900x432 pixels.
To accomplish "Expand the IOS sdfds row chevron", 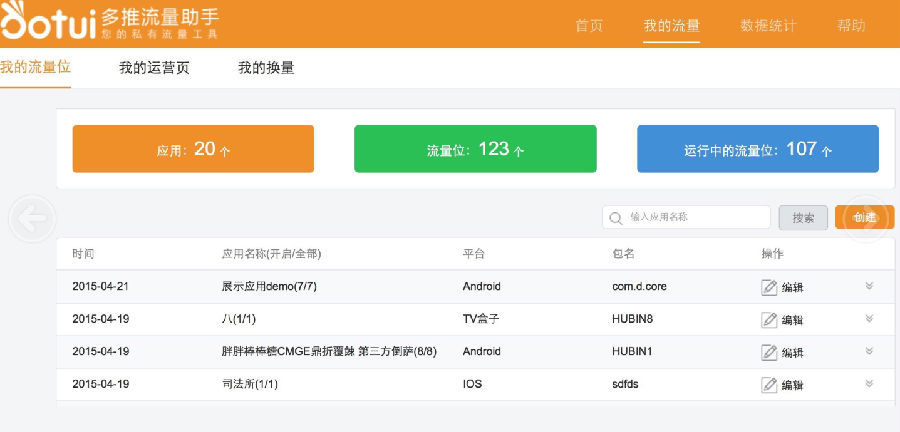I will (869, 384).
